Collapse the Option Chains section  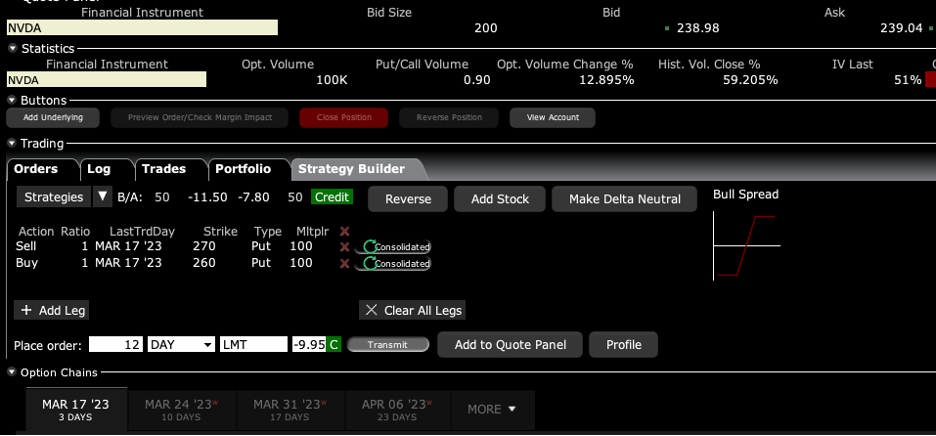tap(12, 373)
